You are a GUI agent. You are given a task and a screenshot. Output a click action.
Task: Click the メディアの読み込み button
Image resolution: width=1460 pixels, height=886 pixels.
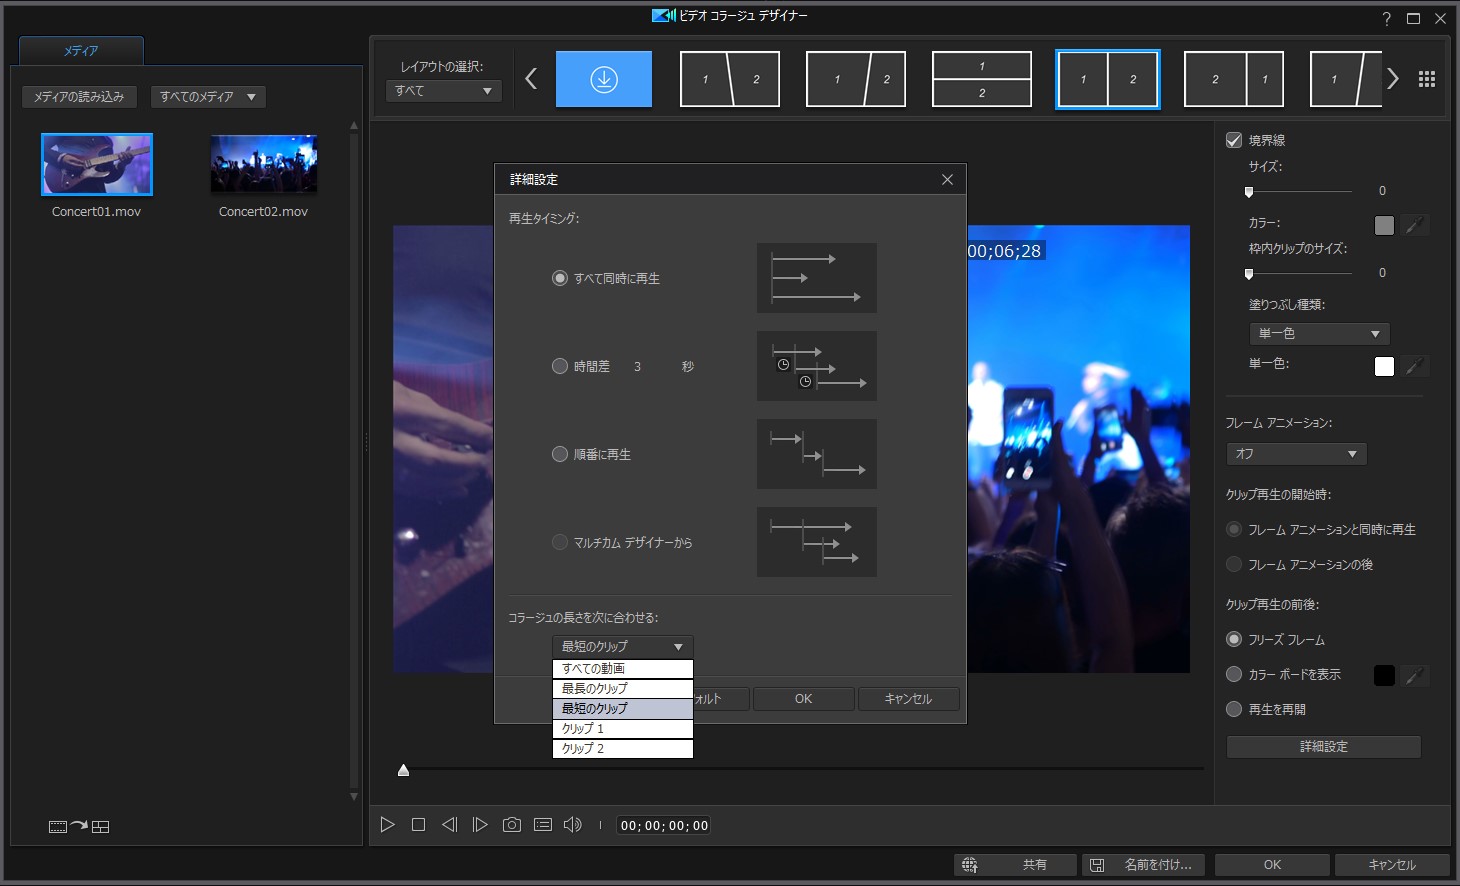(79, 97)
